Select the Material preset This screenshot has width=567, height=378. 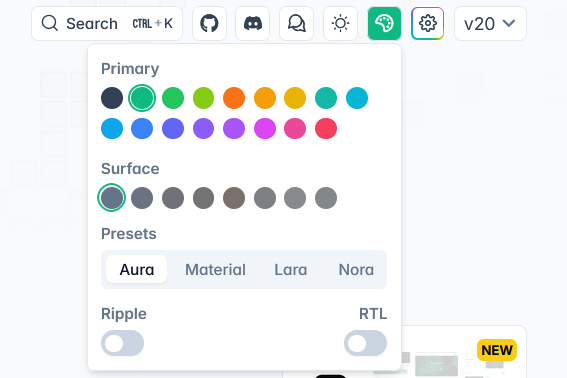[x=215, y=269]
